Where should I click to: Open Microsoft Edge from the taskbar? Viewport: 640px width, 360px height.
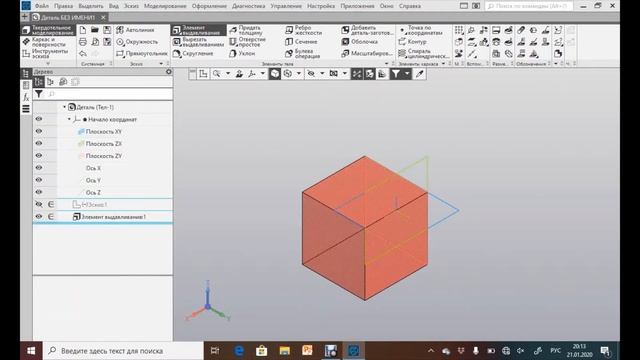point(239,351)
